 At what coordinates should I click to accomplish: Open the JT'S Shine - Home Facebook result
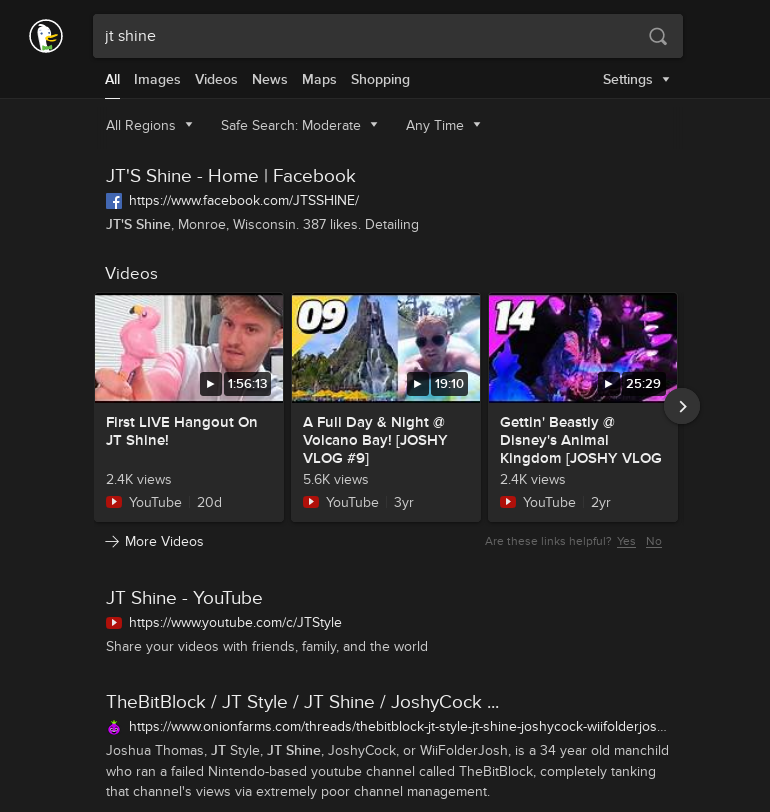(x=231, y=176)
